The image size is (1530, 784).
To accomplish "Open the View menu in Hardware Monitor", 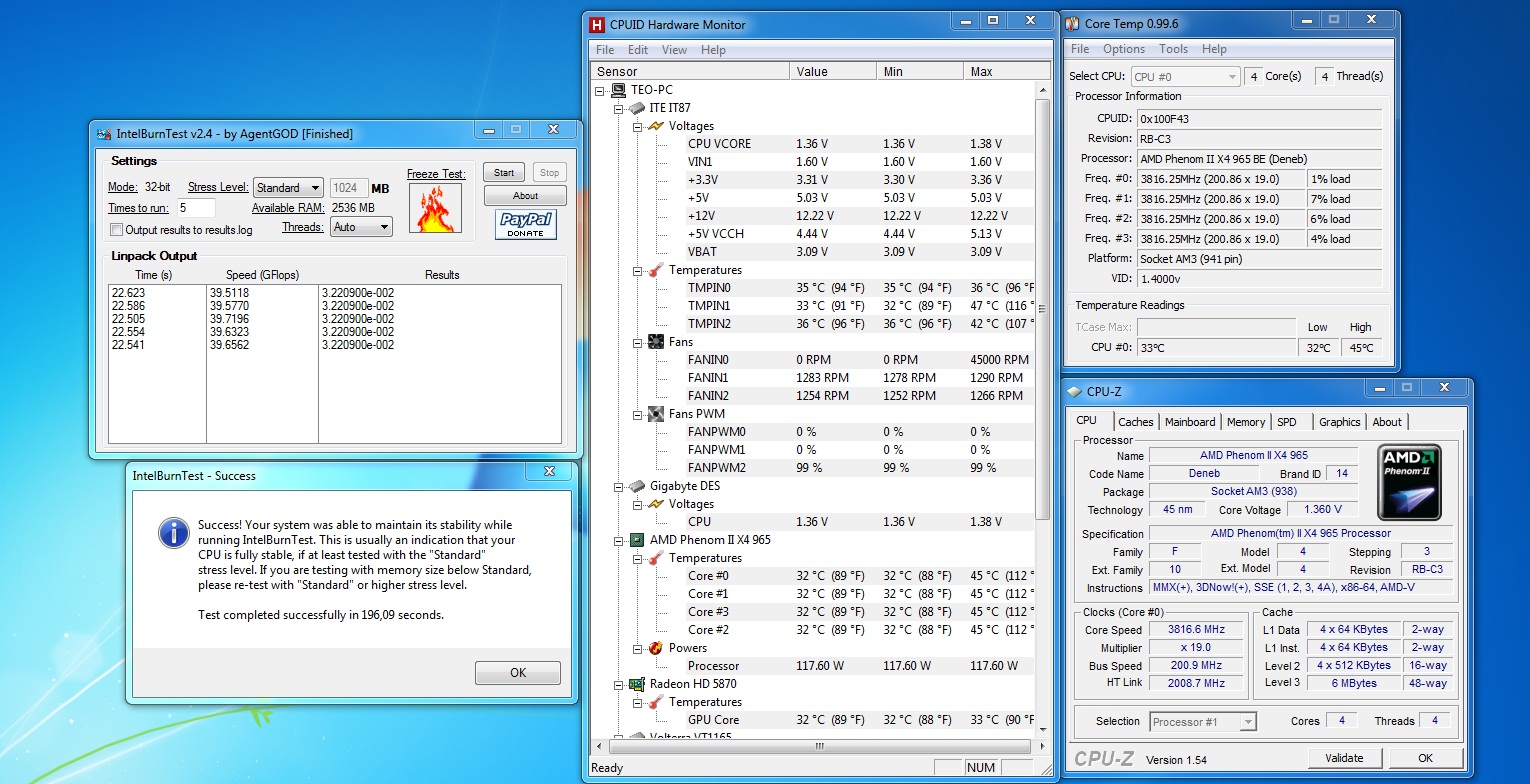I will [x=674, y=50].
